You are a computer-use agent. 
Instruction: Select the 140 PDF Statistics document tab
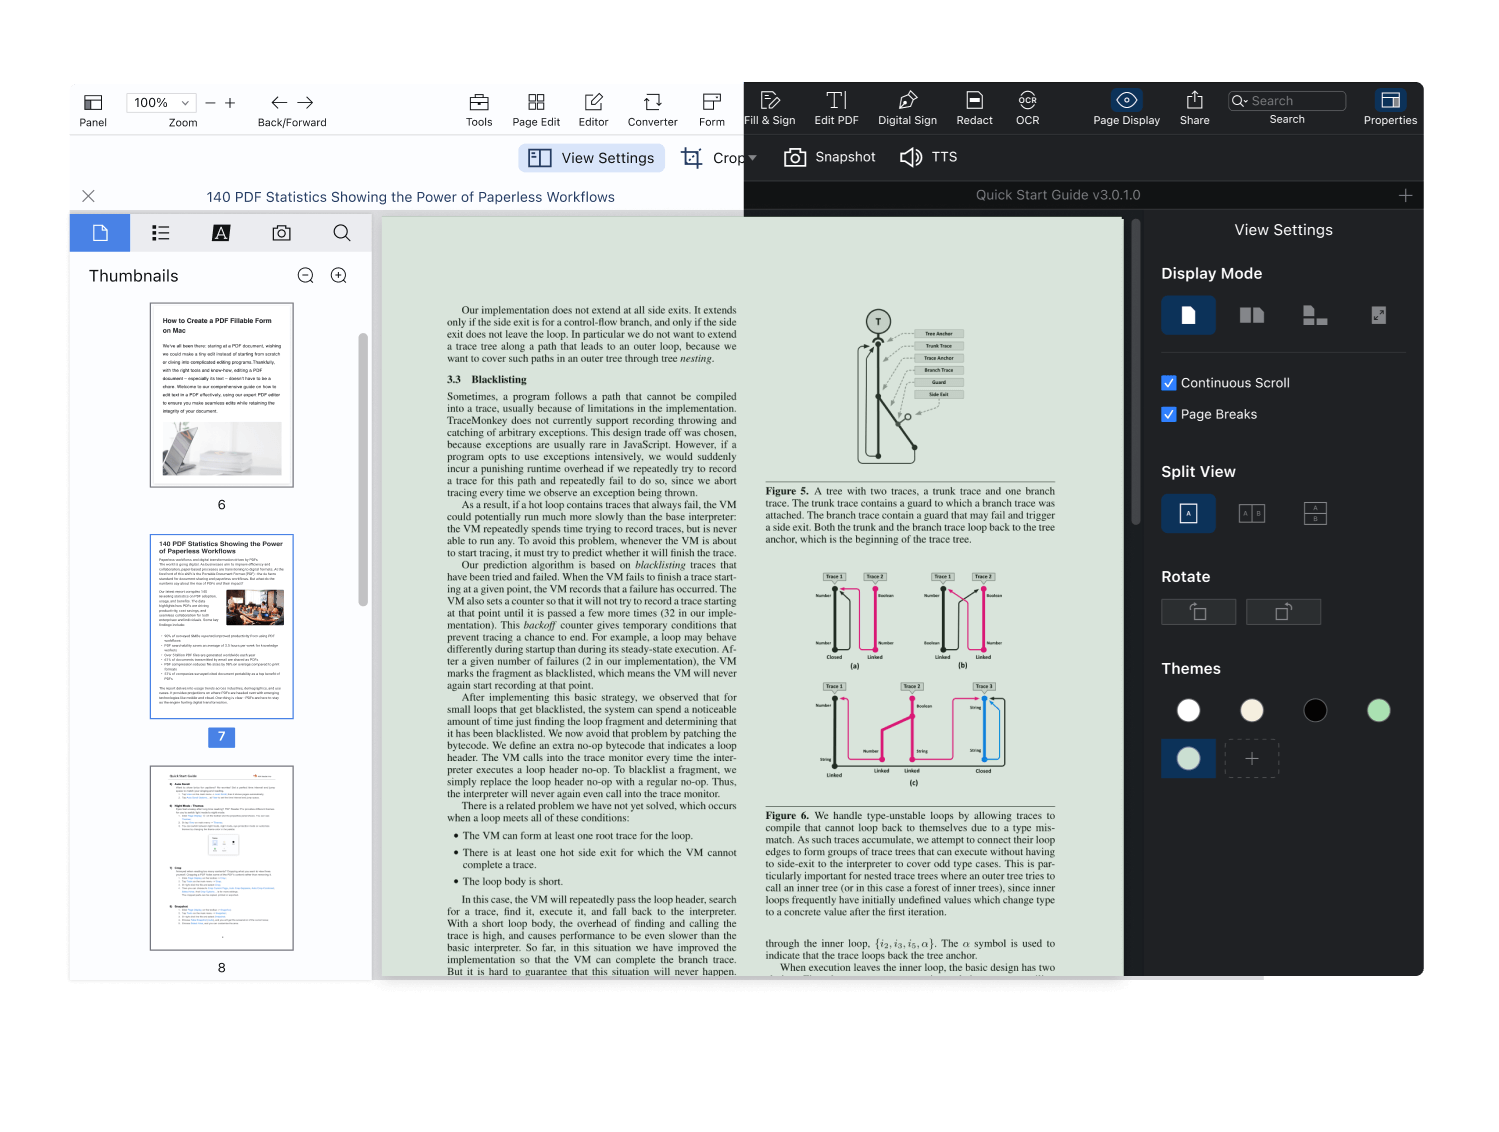[x=410, y=197]
